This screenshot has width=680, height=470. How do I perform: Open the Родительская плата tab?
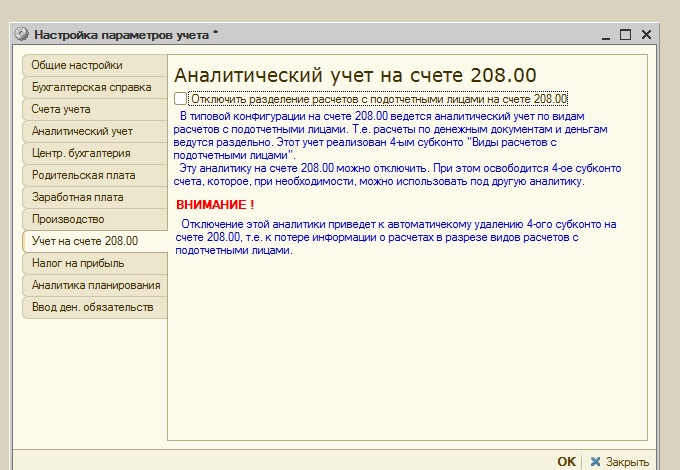pyautogui.click(x=95, y=175)
